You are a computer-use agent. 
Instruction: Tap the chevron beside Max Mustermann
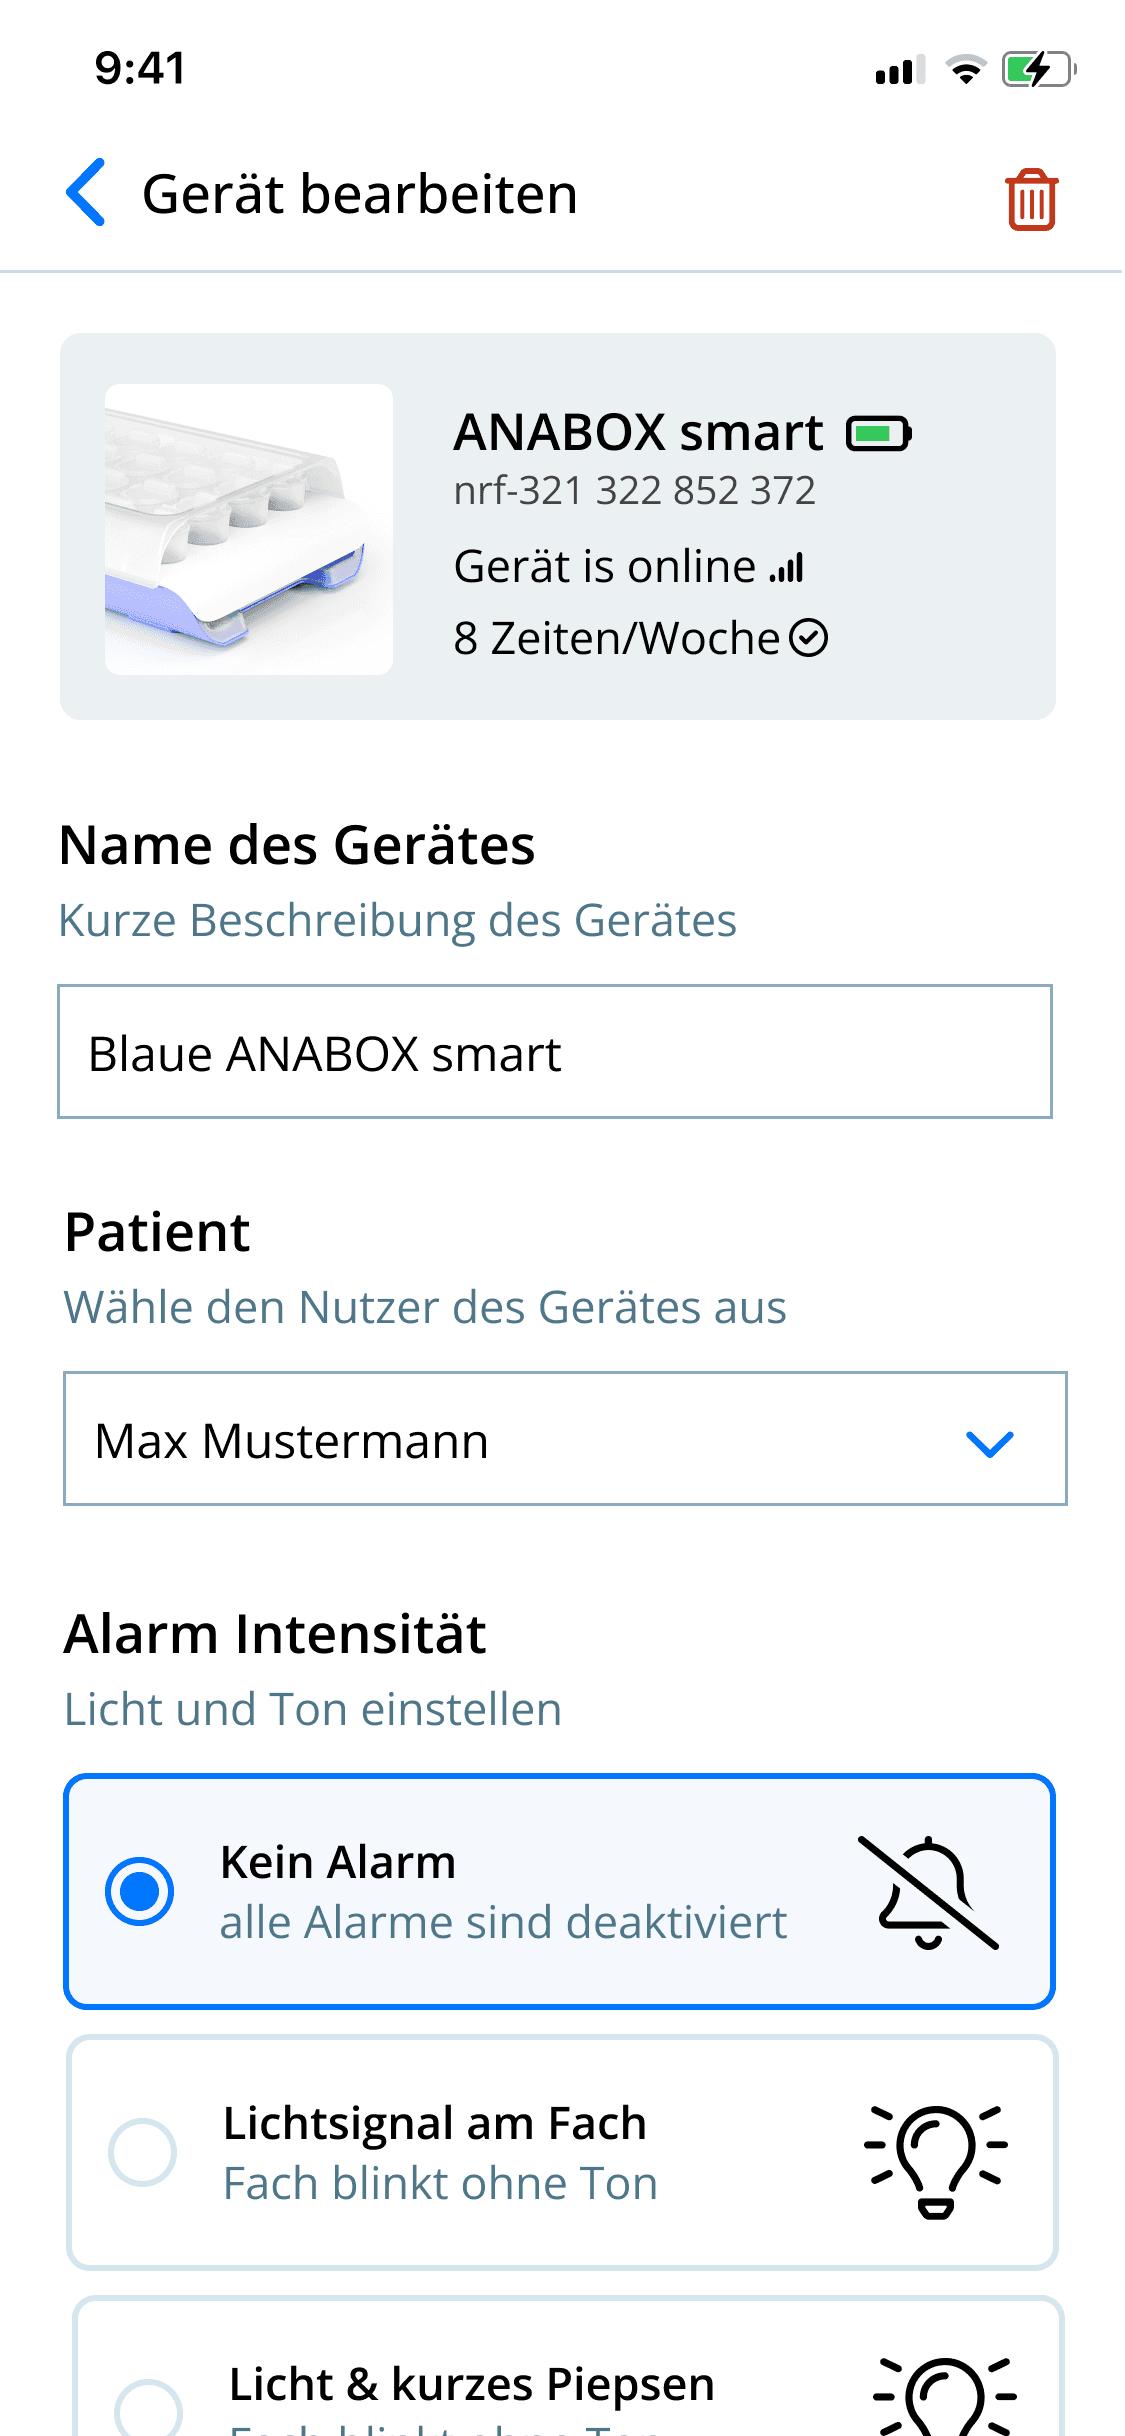(989, 1440)
